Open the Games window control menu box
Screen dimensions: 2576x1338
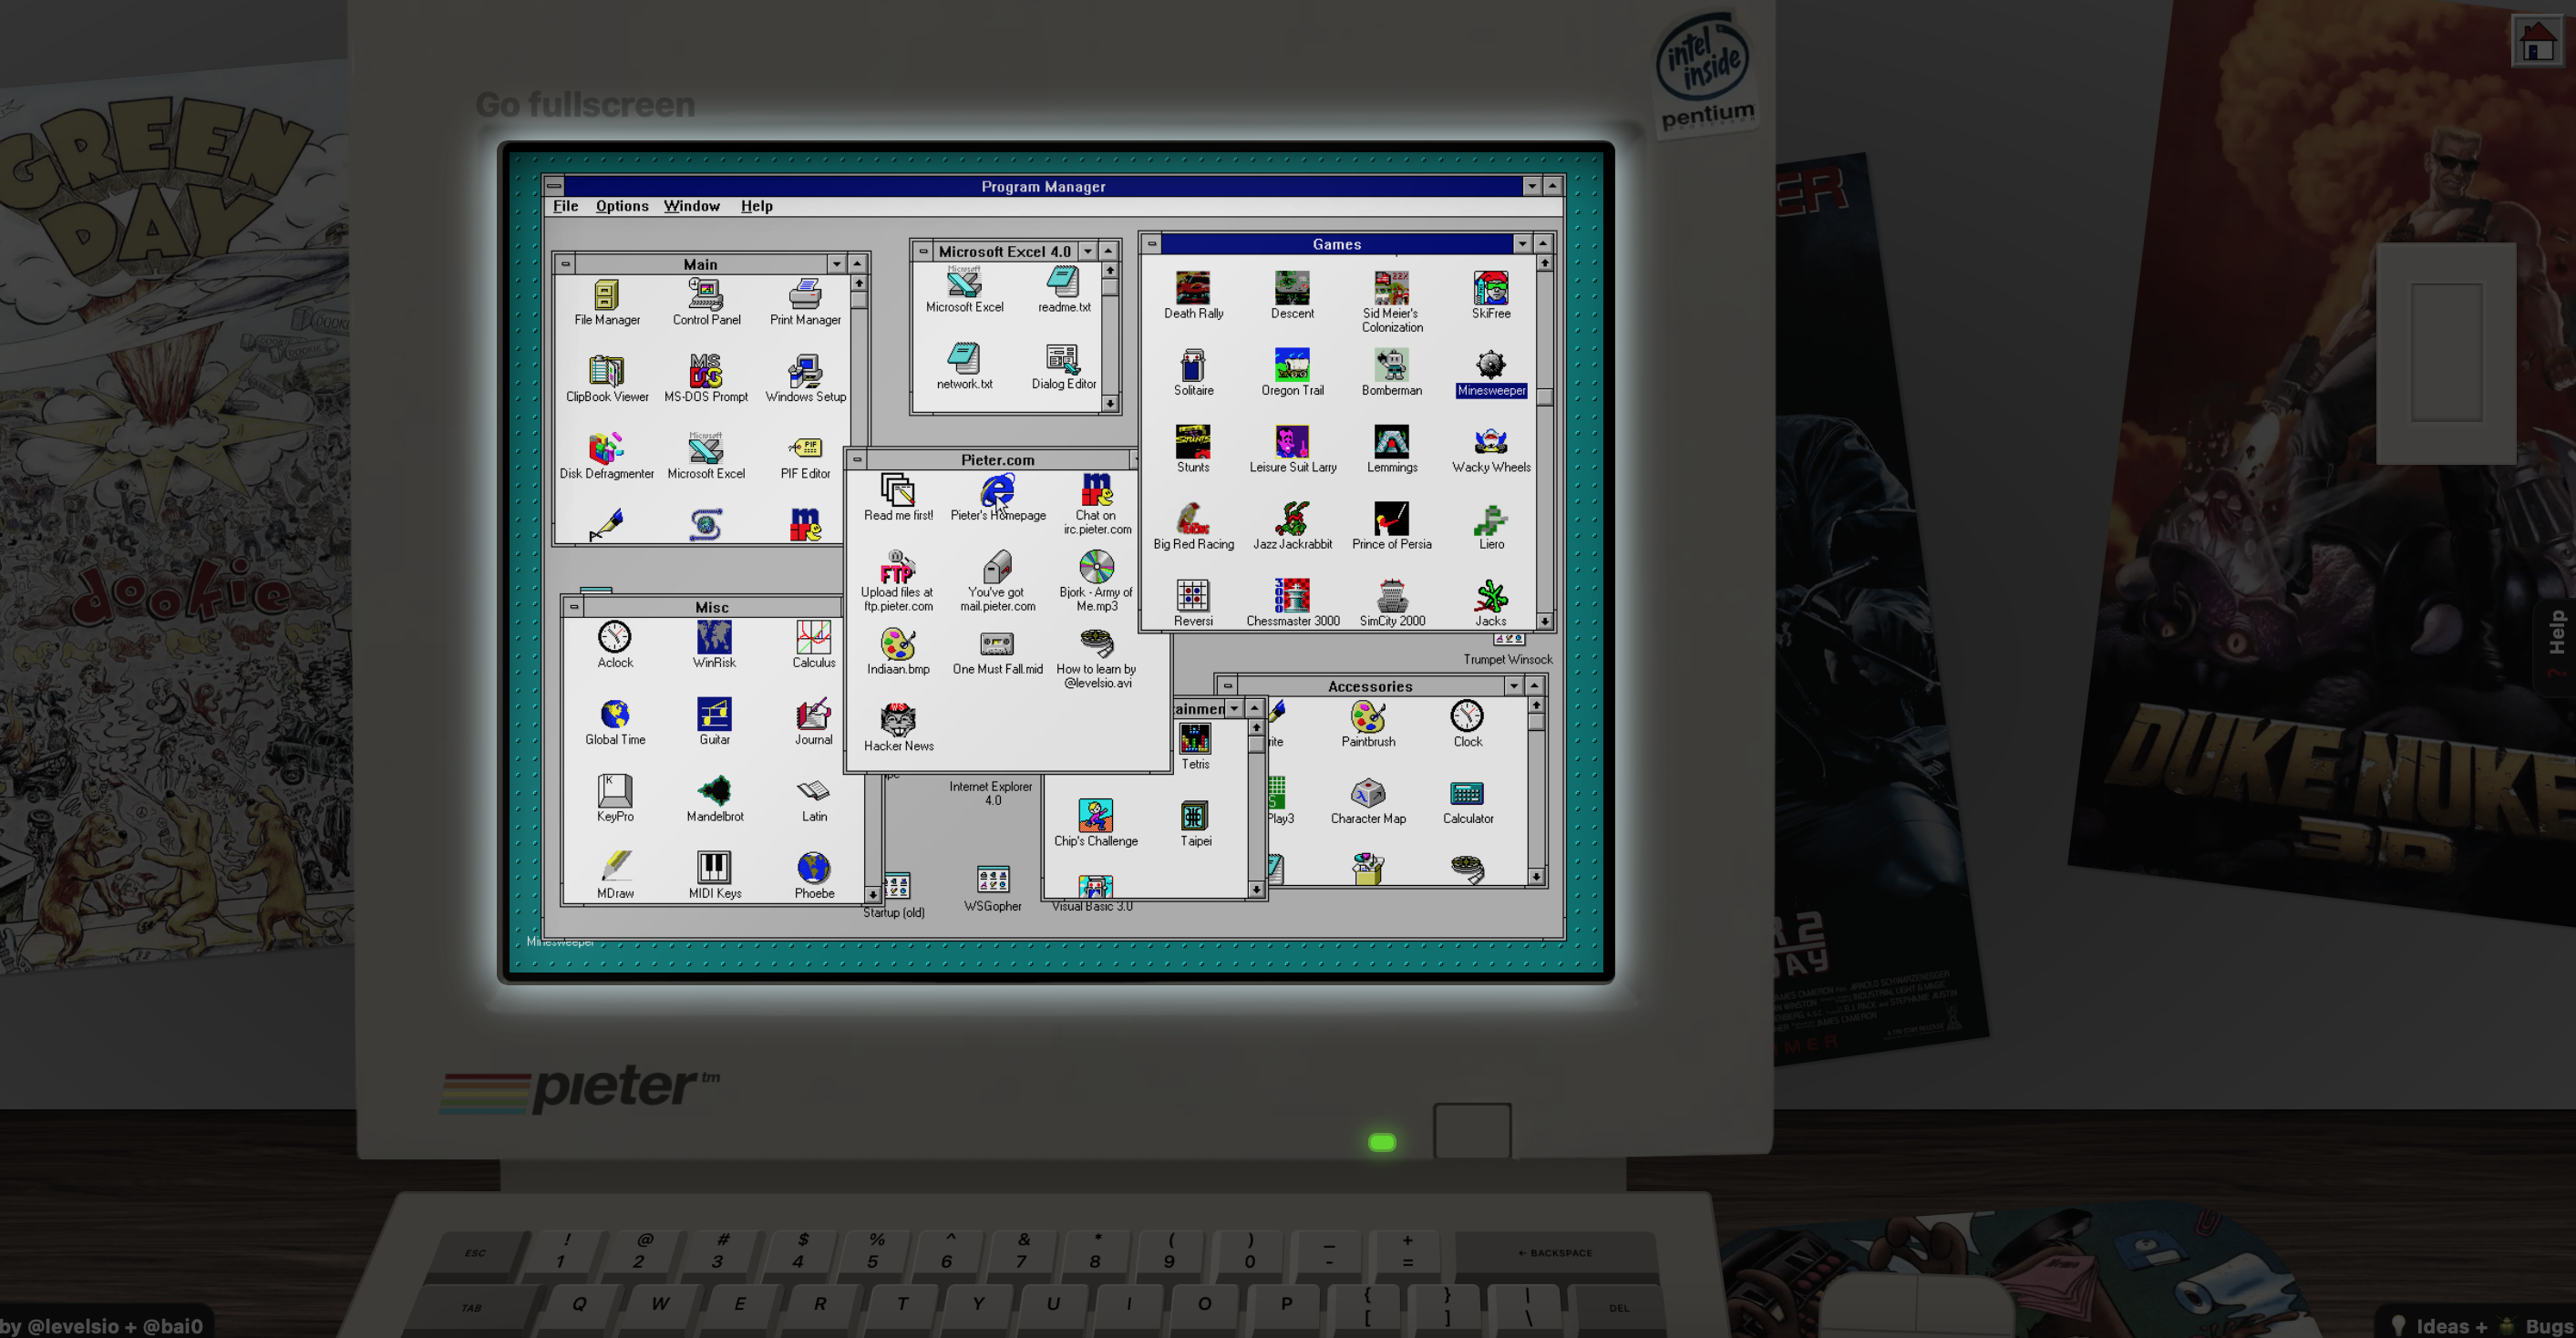[x=1152, y=244]
